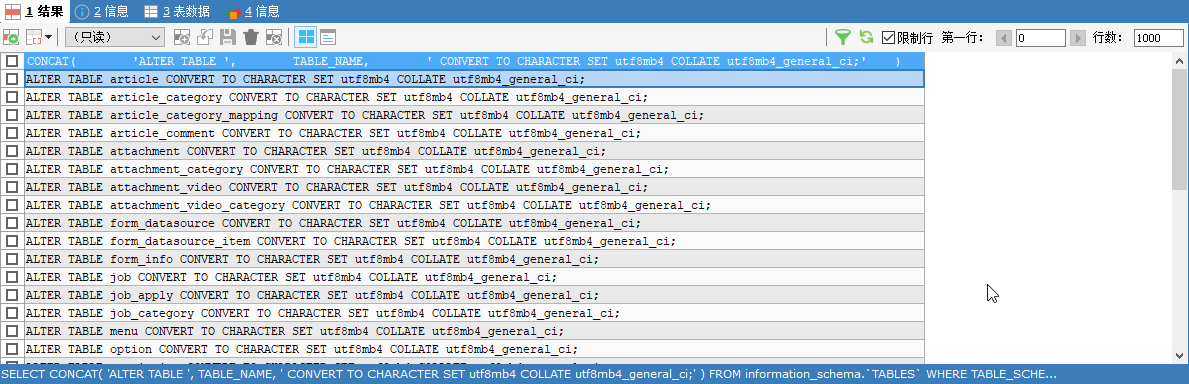The width and height of the screenshot is (1189, 384).
Task: Check the box for the attachment row
Action: point(12,151)
